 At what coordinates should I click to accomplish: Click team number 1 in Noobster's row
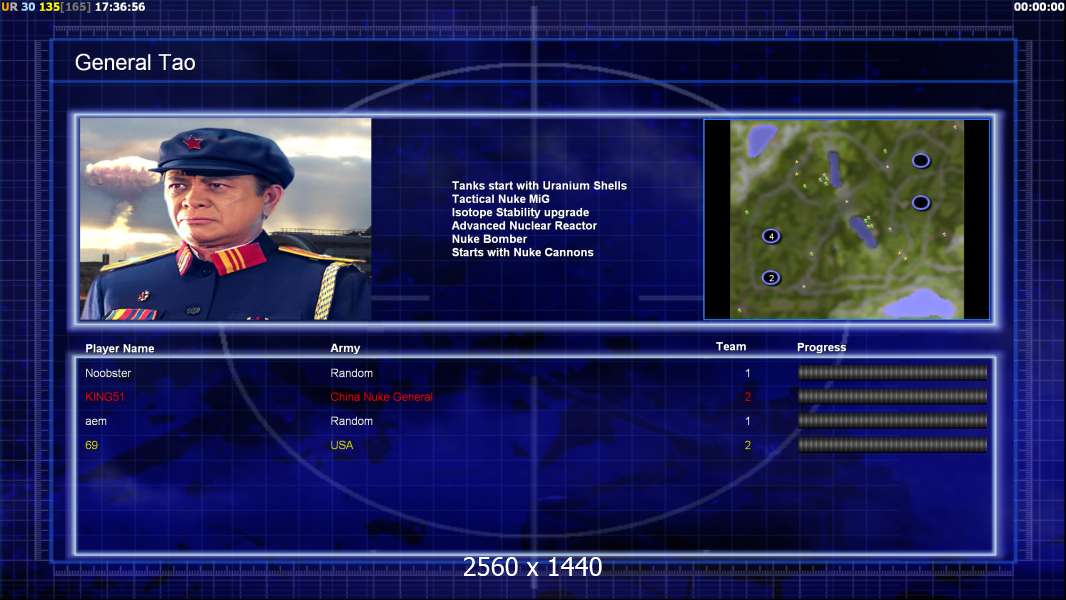pos(747,373)
